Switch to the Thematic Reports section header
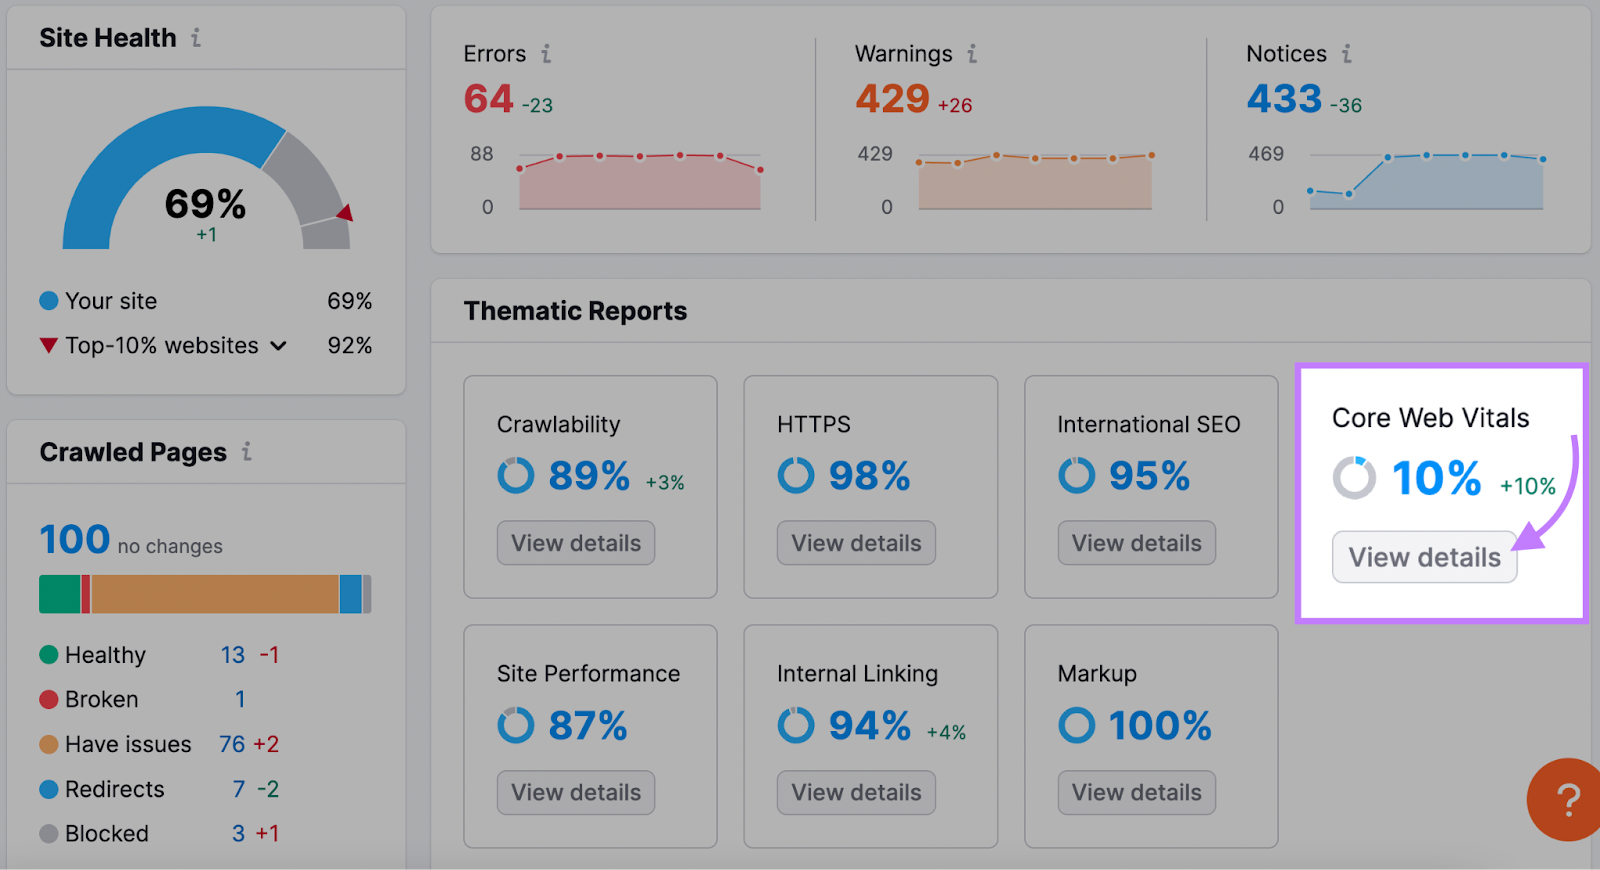 coord(575,311)
